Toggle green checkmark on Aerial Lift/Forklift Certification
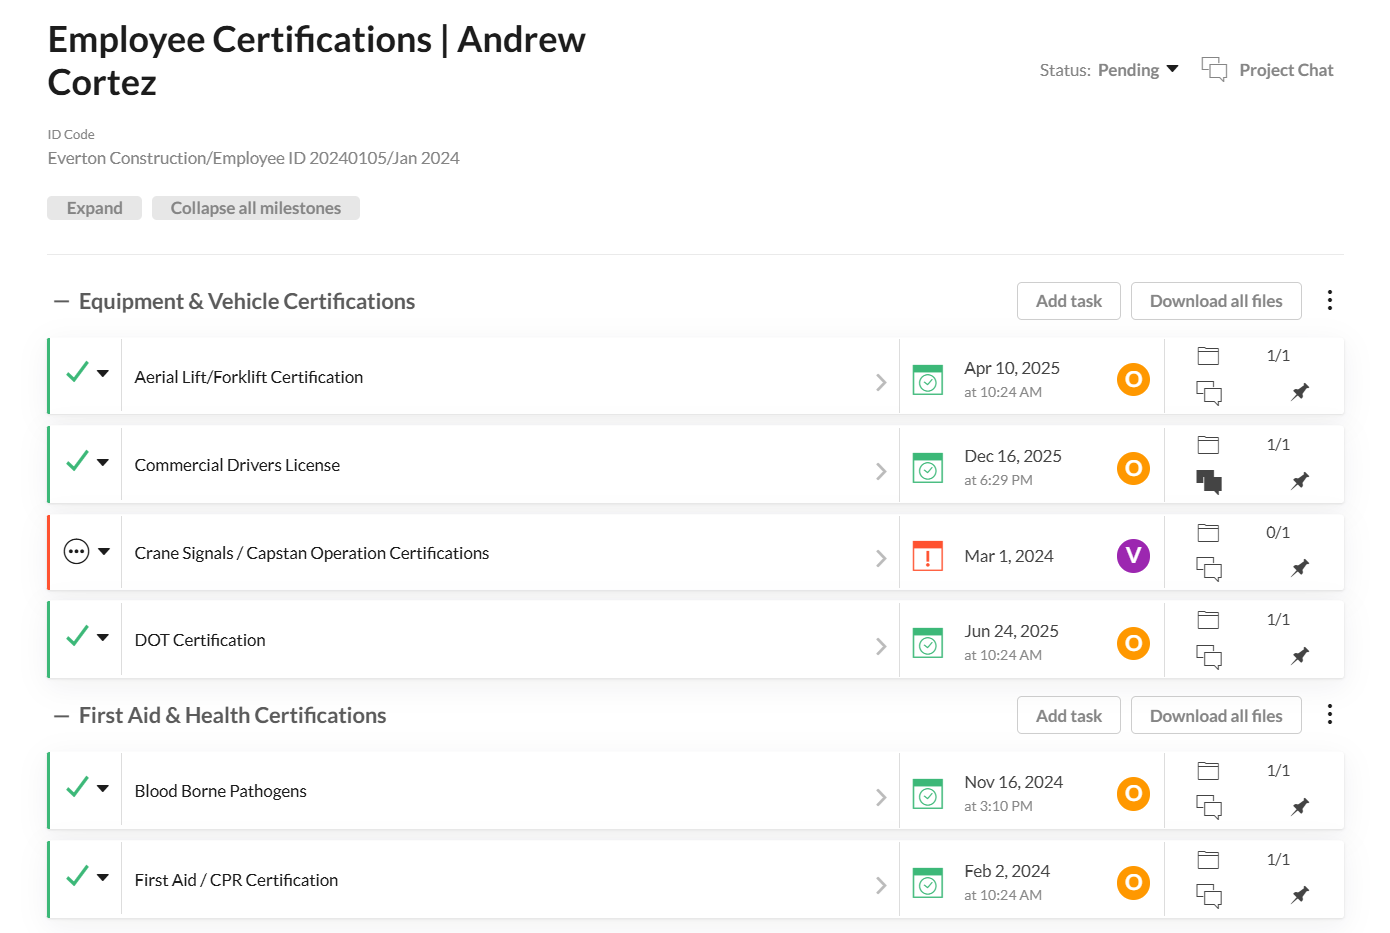The height and width of the screenshot is (933, 1390). [77, 373]
